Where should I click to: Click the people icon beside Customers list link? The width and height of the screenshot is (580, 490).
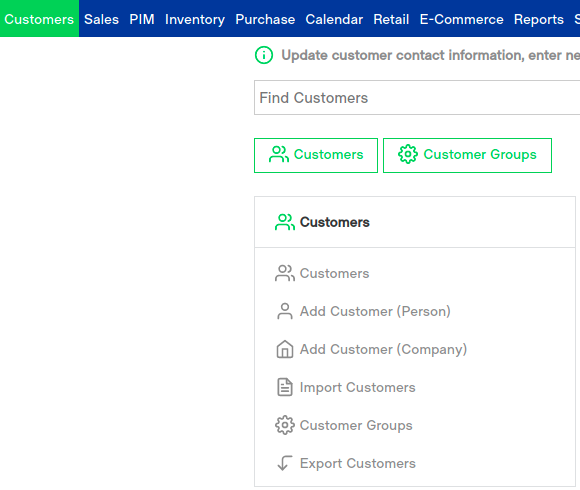click(285, 273)
